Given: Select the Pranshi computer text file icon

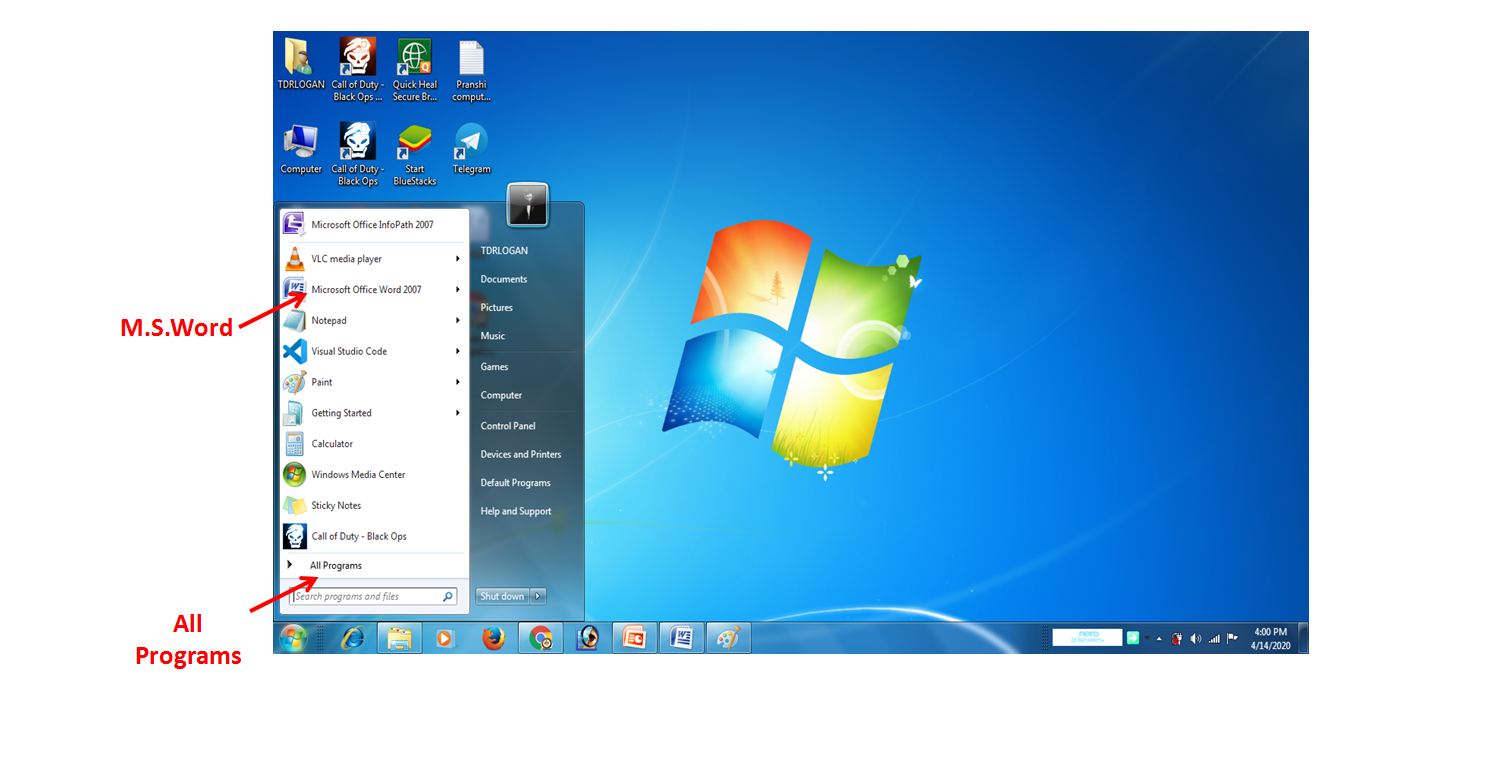Looking at the screenshot, I should (x=471, y=70).
